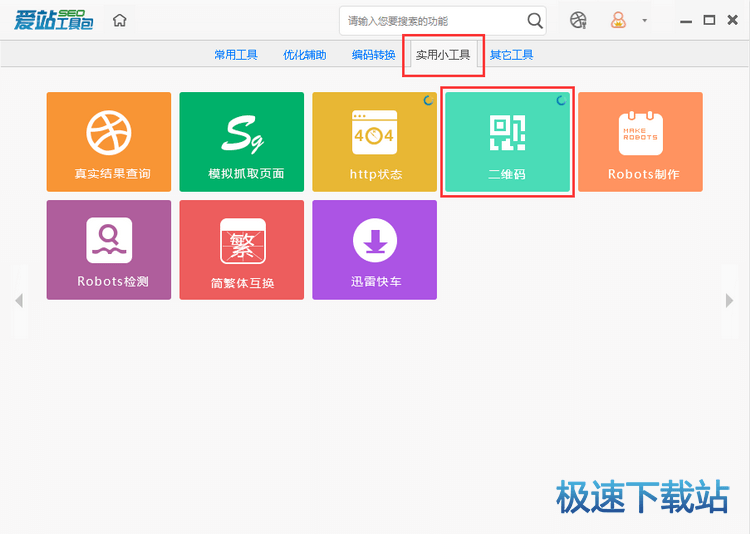Switch to the 编码转换 tab
750x534 pixels.
(374, 55)
